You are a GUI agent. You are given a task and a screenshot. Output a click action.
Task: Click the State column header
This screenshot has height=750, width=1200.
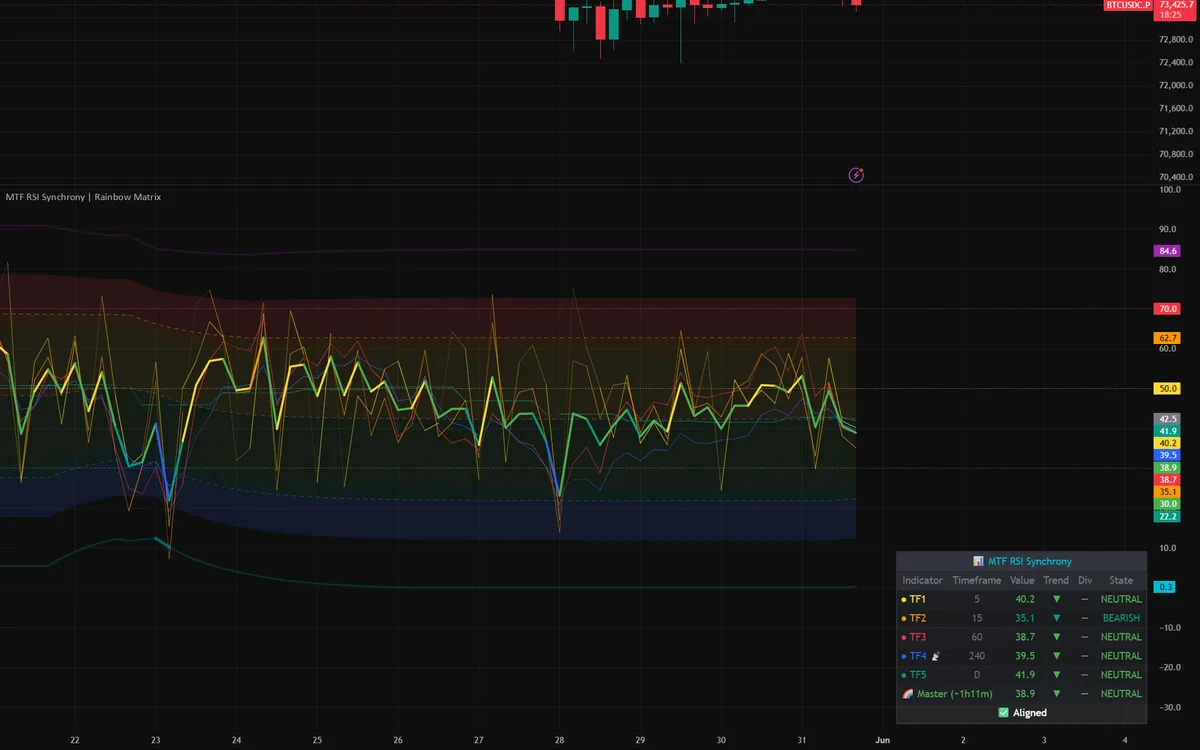pos(1121,580)
